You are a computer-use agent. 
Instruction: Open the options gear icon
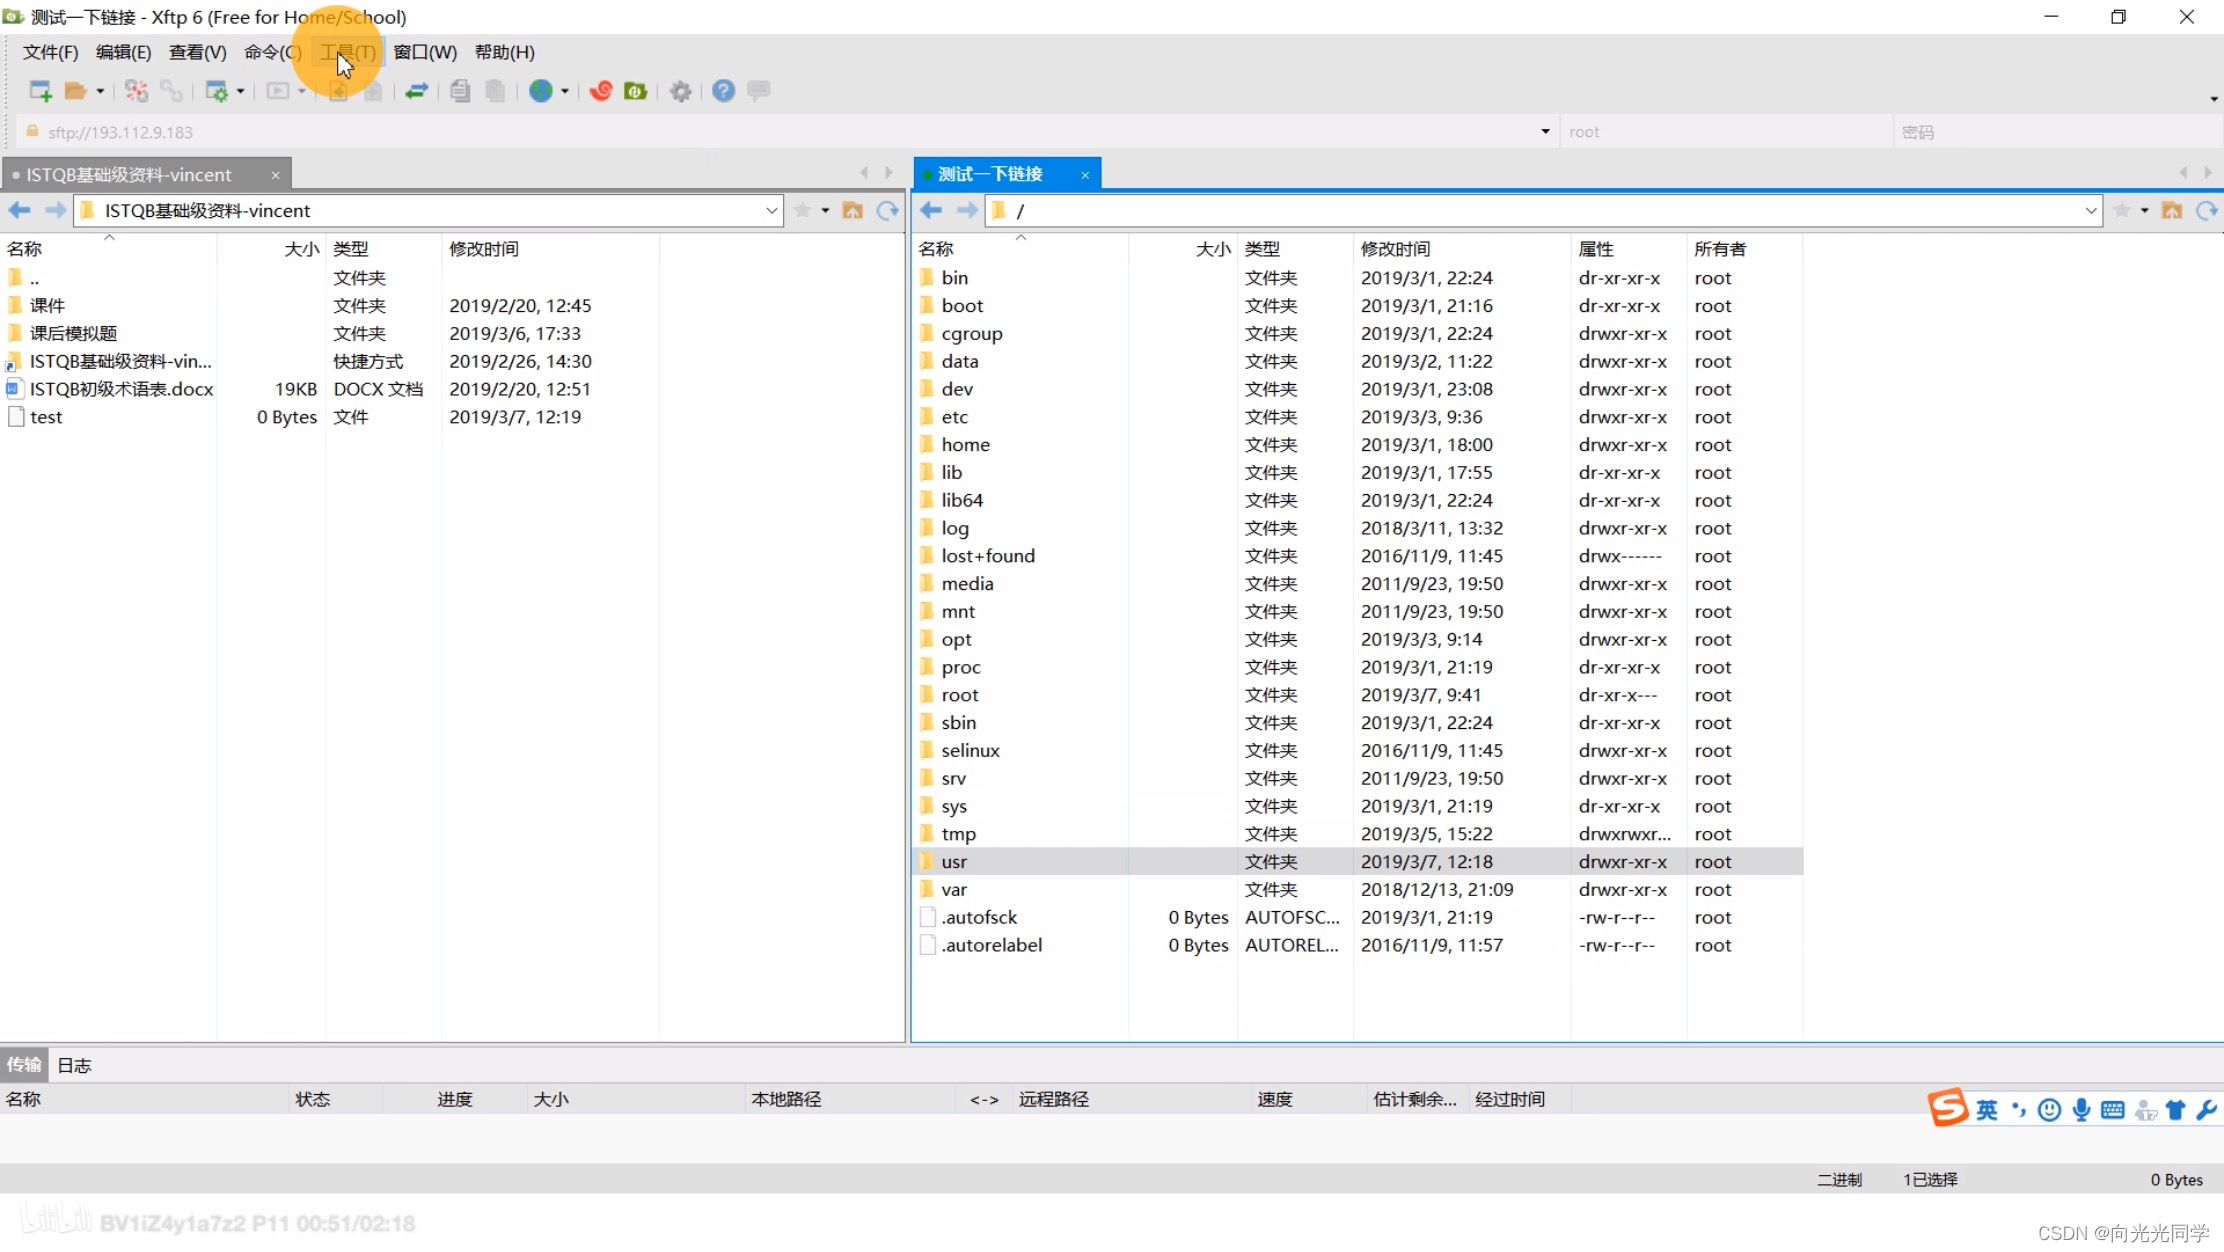681,91
